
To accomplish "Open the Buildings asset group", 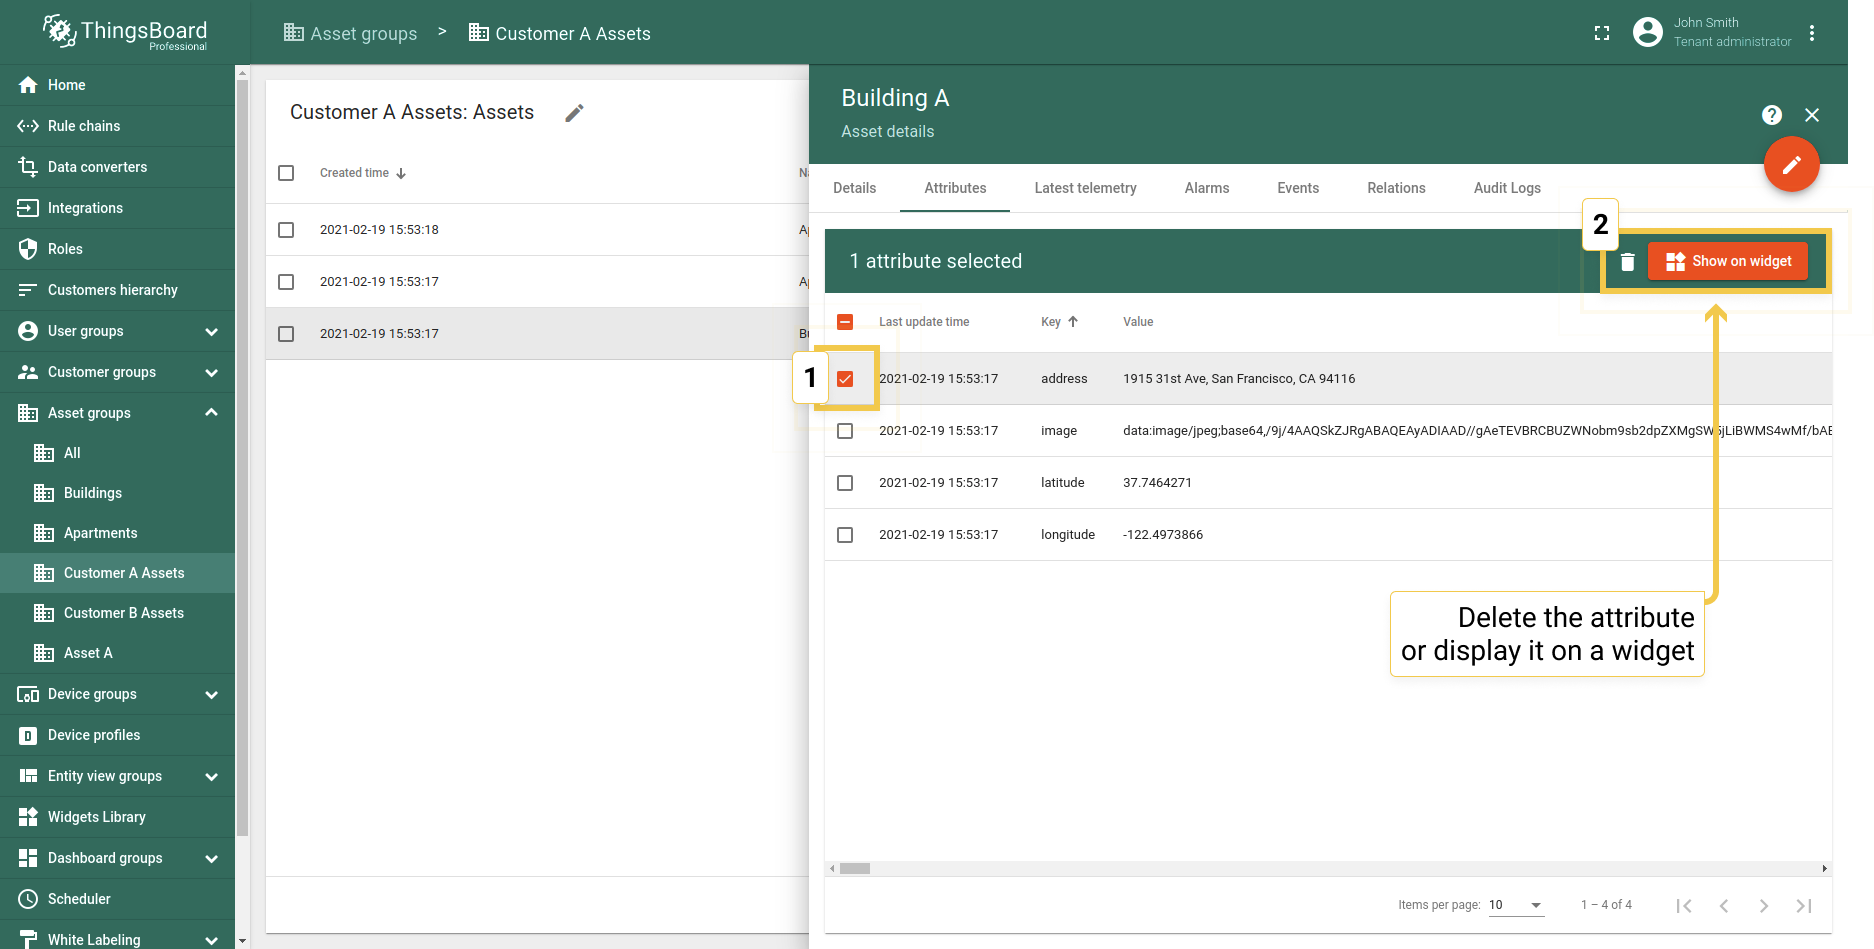I will pyautogui.click(x=117, y=493).
